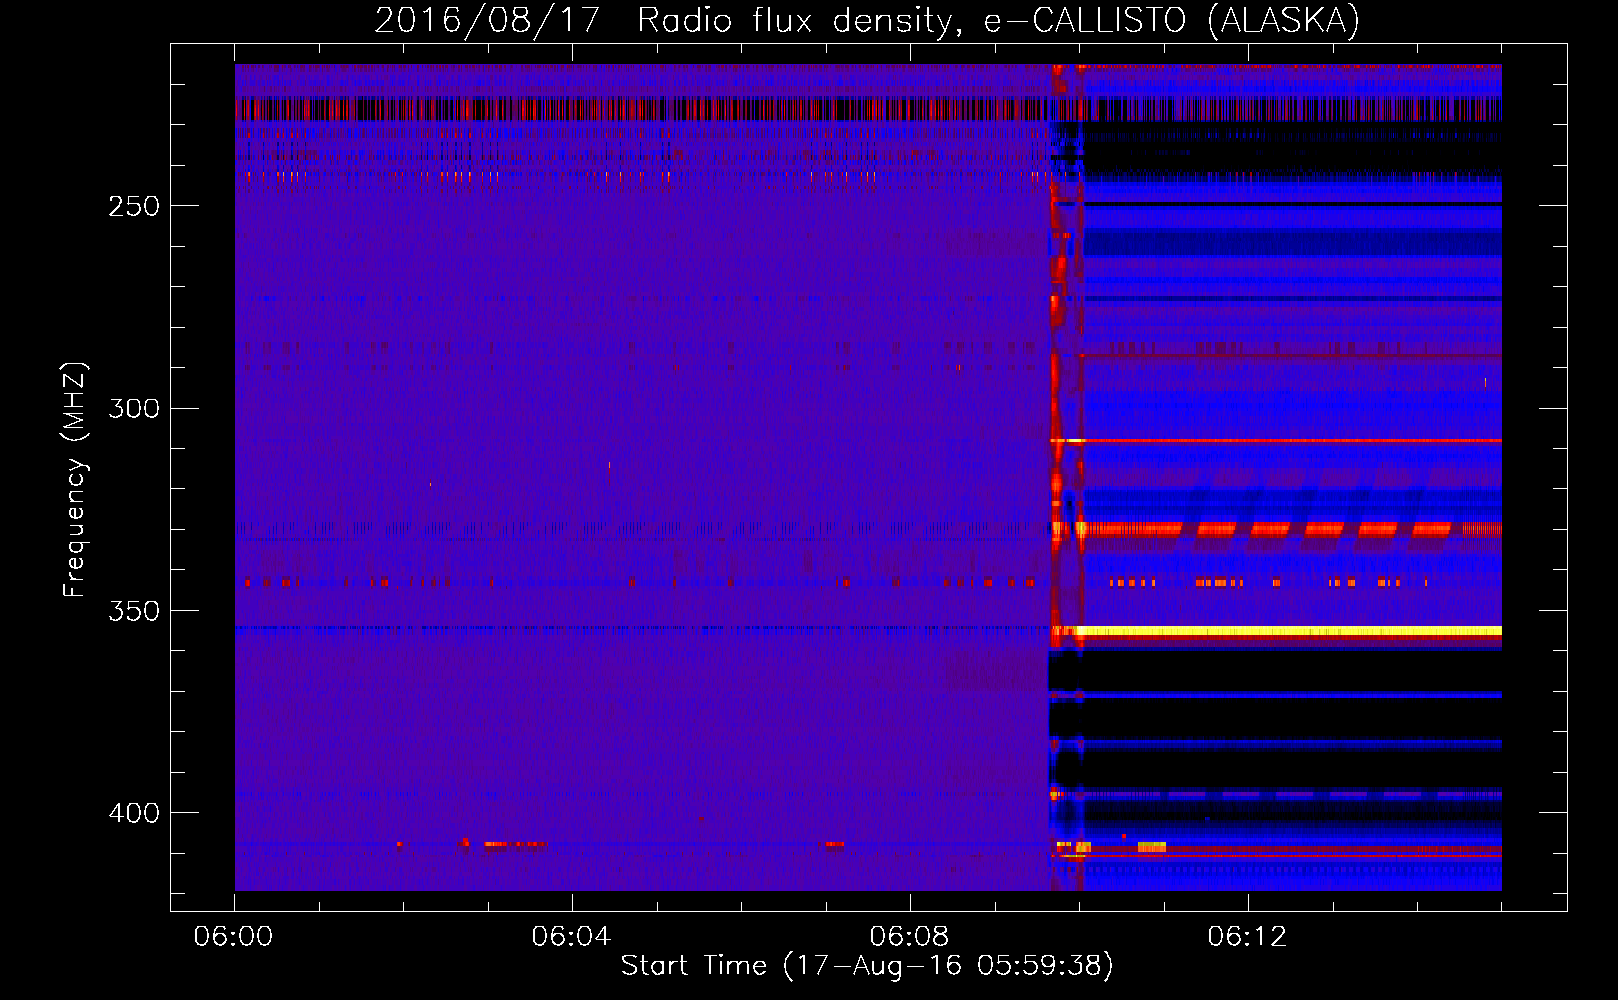Click the 06:04 time tick label
The height and width of the screenshot is (1000, 1618).
tap(571, 937)
